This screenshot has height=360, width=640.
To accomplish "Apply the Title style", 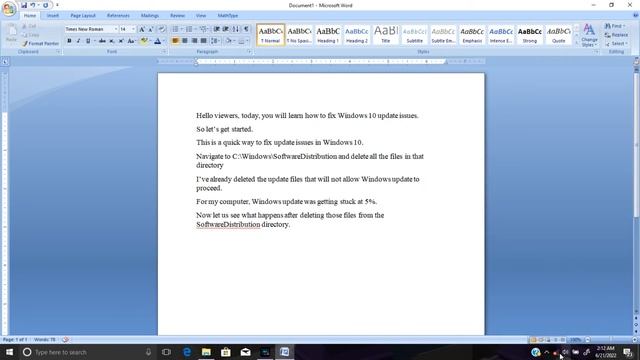I will point(385,34).
